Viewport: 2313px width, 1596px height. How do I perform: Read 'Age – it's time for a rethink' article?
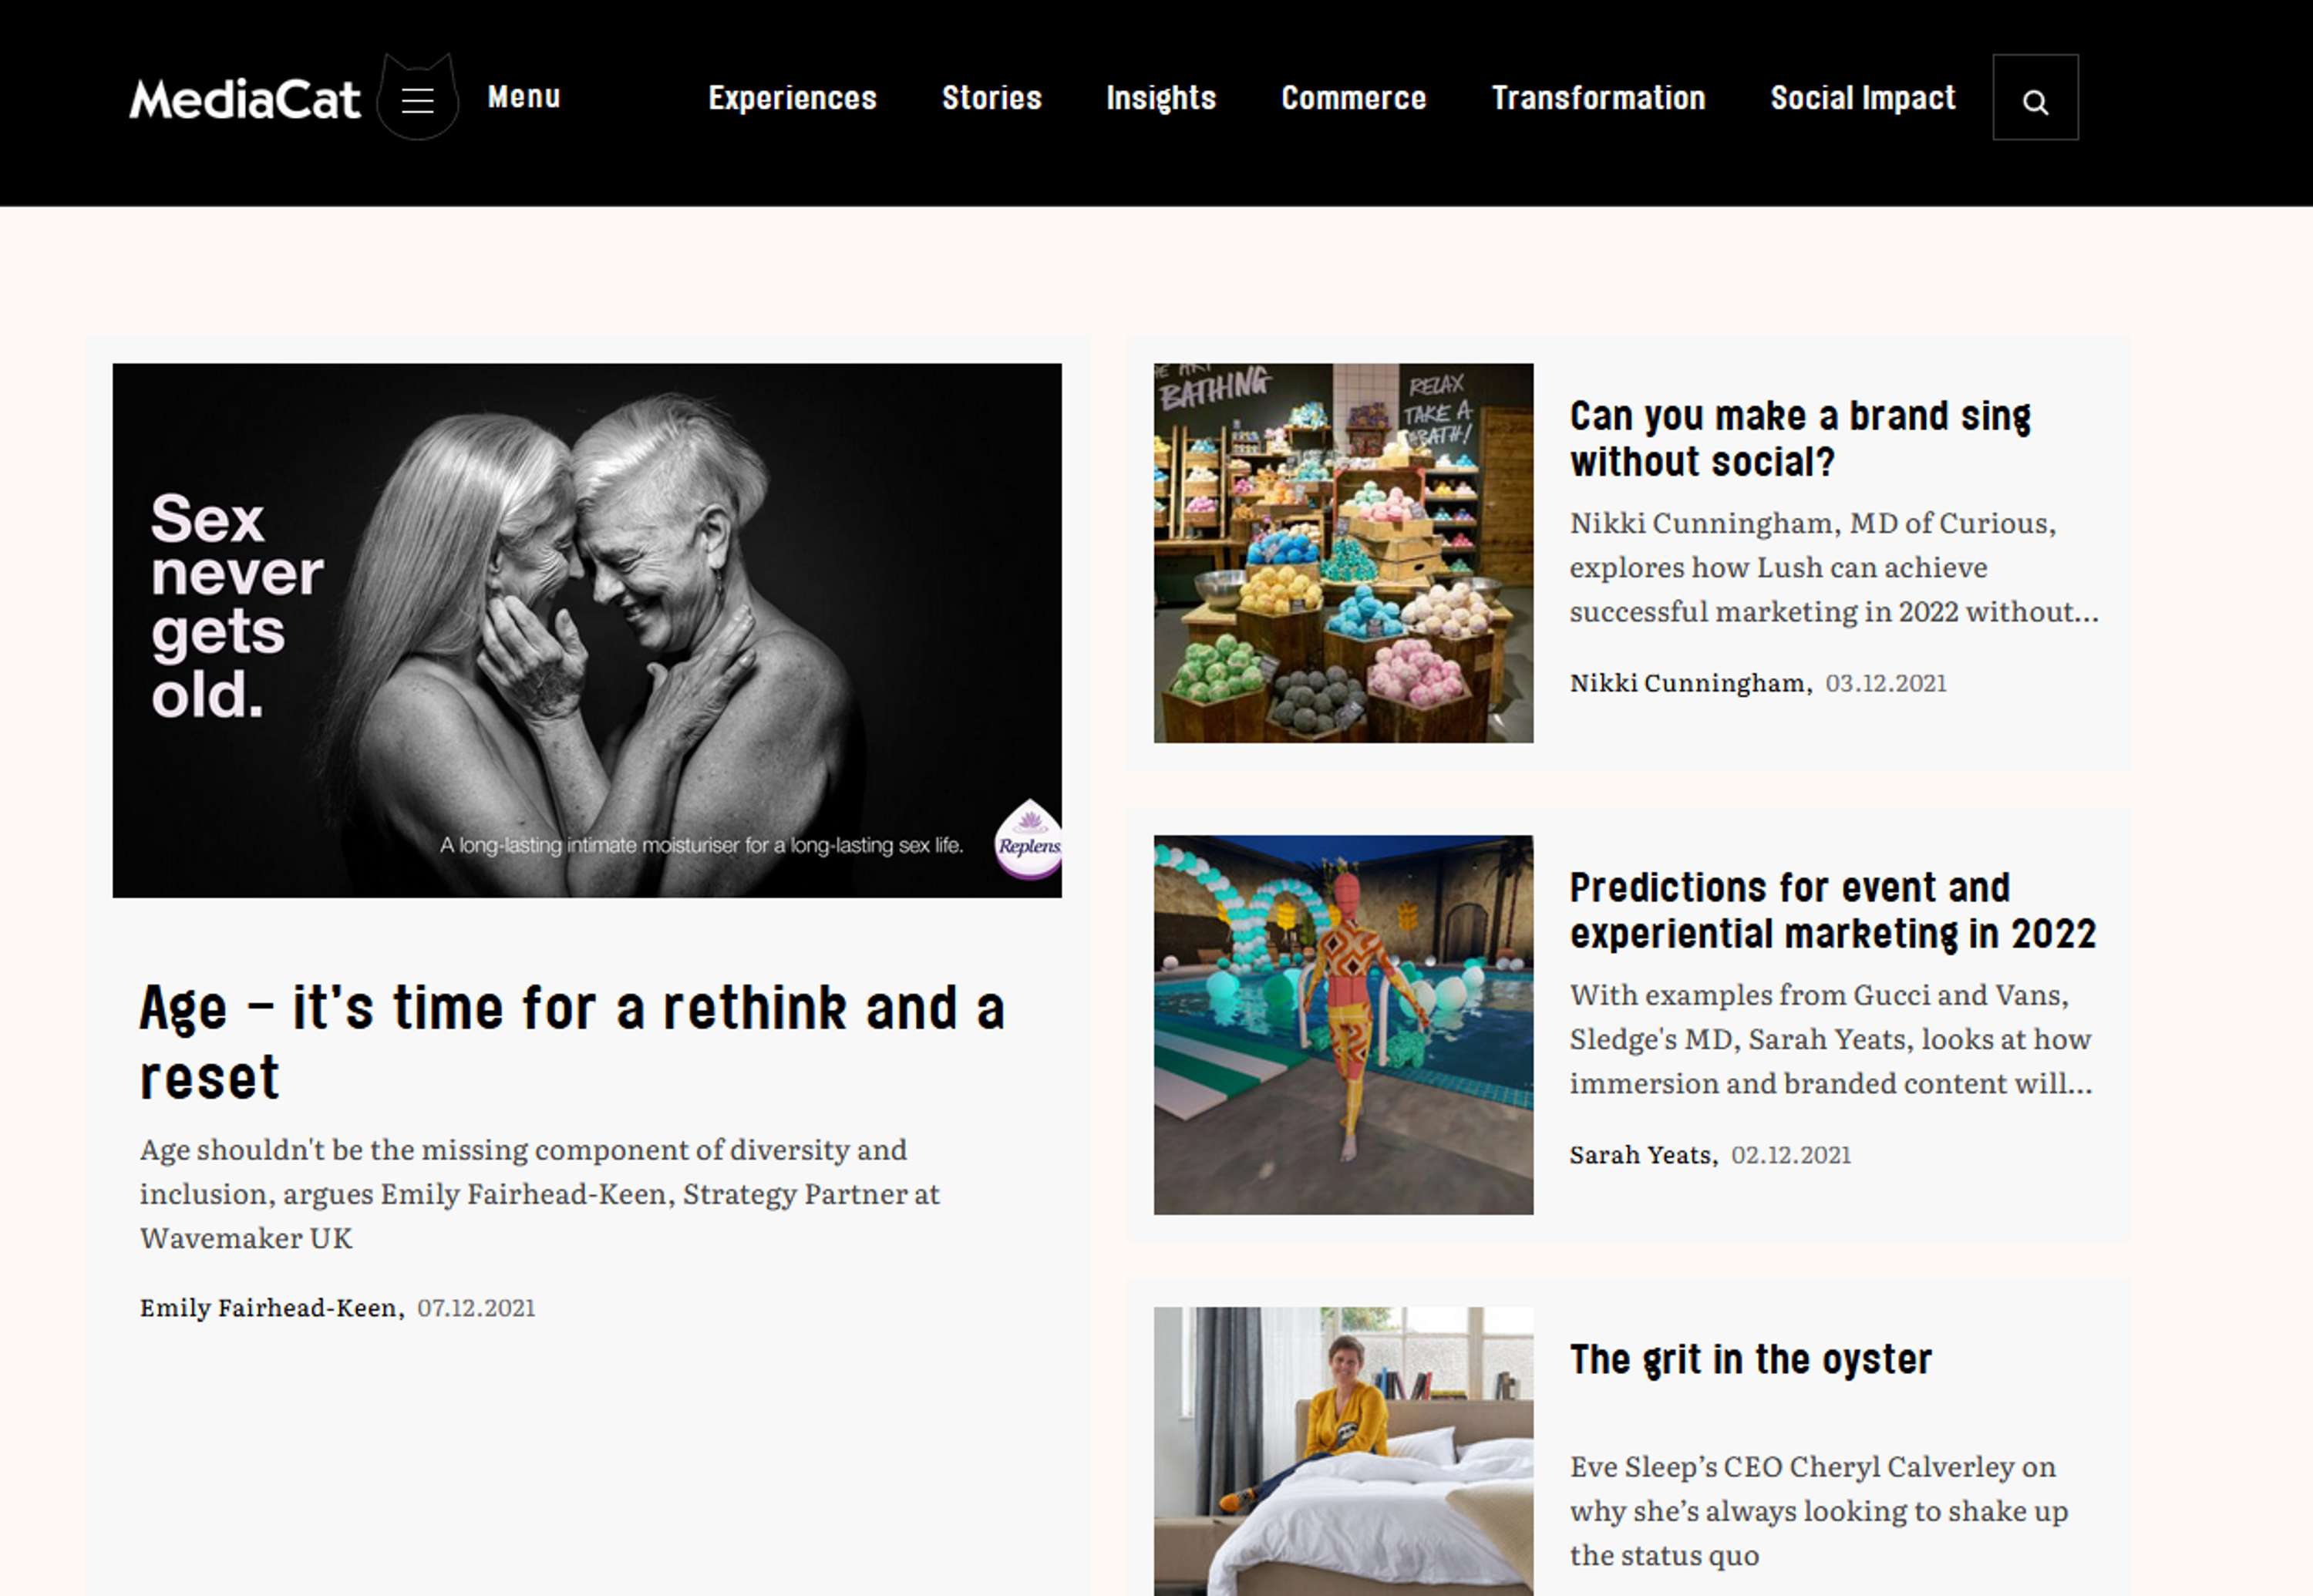point(572,1040)
